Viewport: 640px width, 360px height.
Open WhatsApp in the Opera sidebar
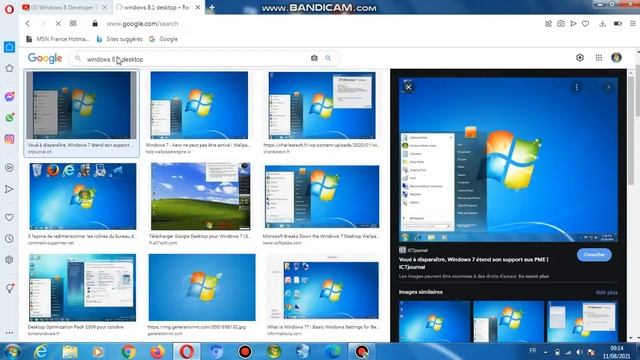(x=9, y=118)
